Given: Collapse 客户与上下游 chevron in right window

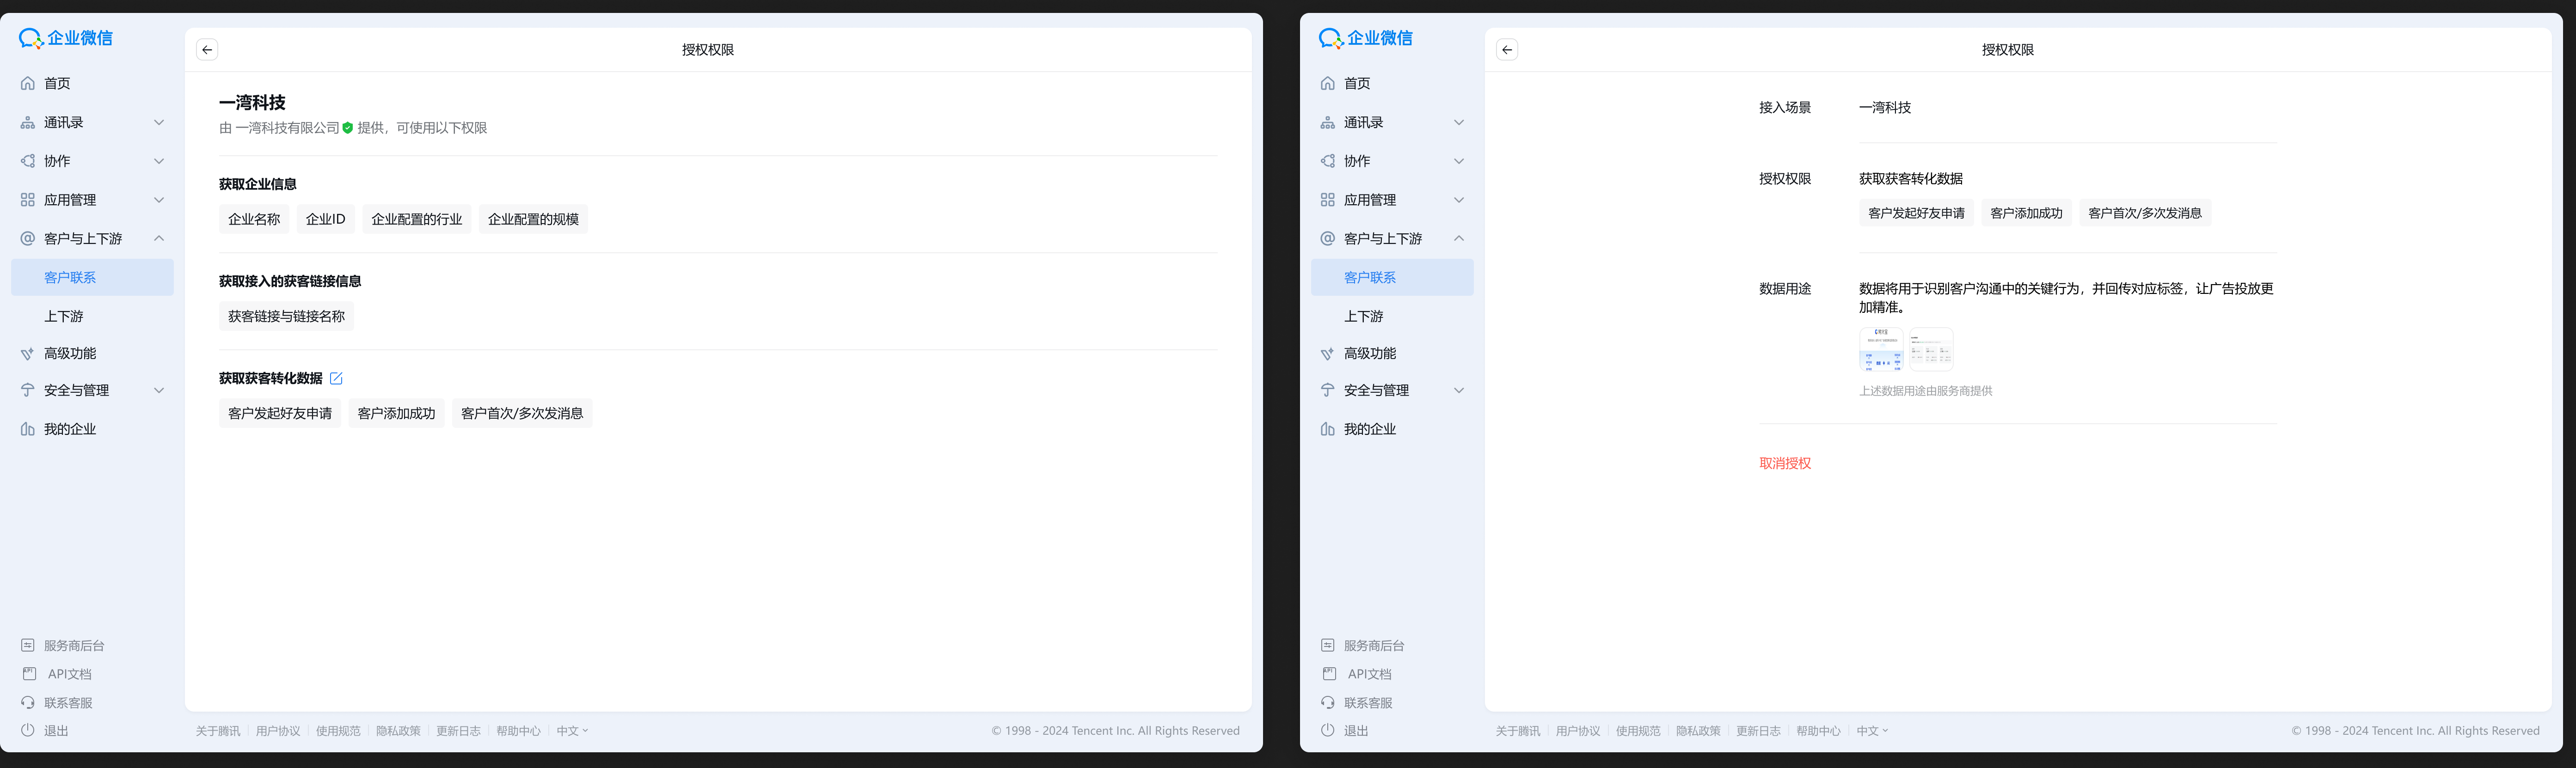Looking at the screenshot, I should click(1459, 238).
